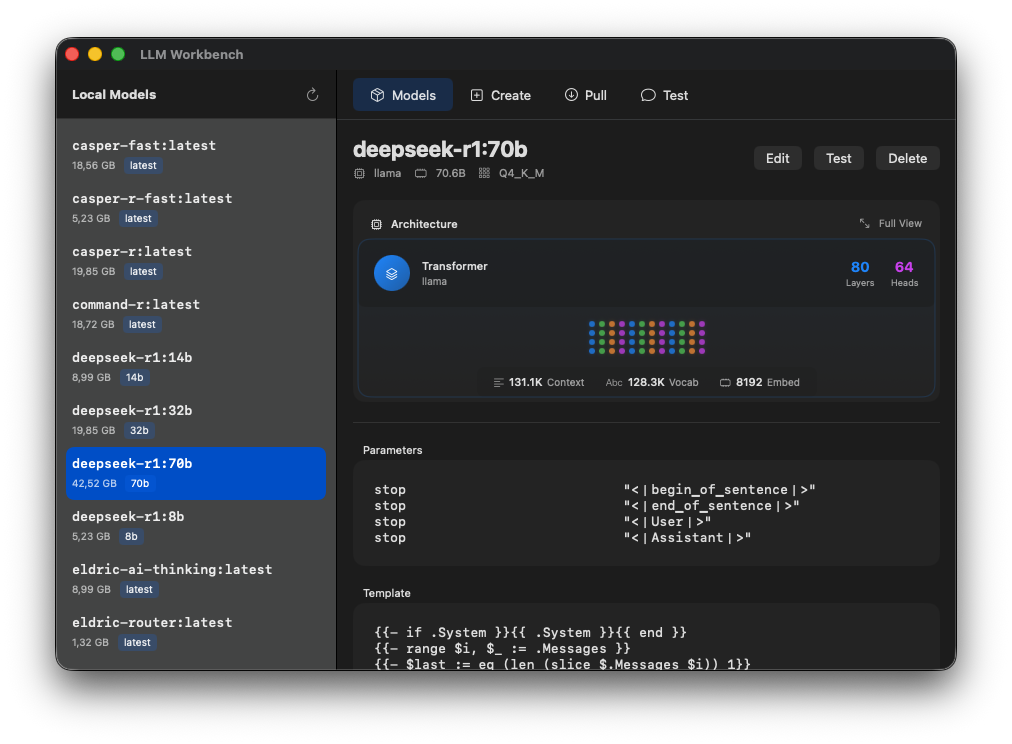Open Full View of the architecture
This screenshot has width=1012, height=744.
tap(891, 224)
